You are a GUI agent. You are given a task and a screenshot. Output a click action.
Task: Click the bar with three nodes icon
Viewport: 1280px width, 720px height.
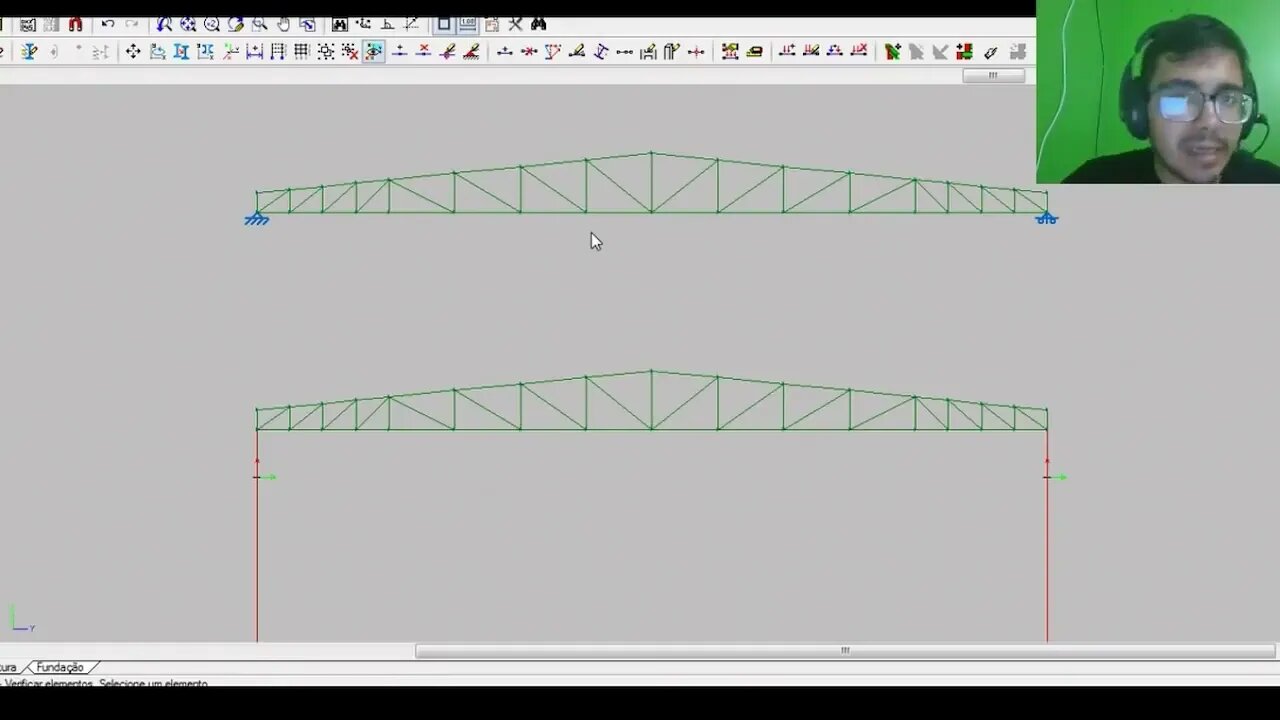tap(625, 51)
